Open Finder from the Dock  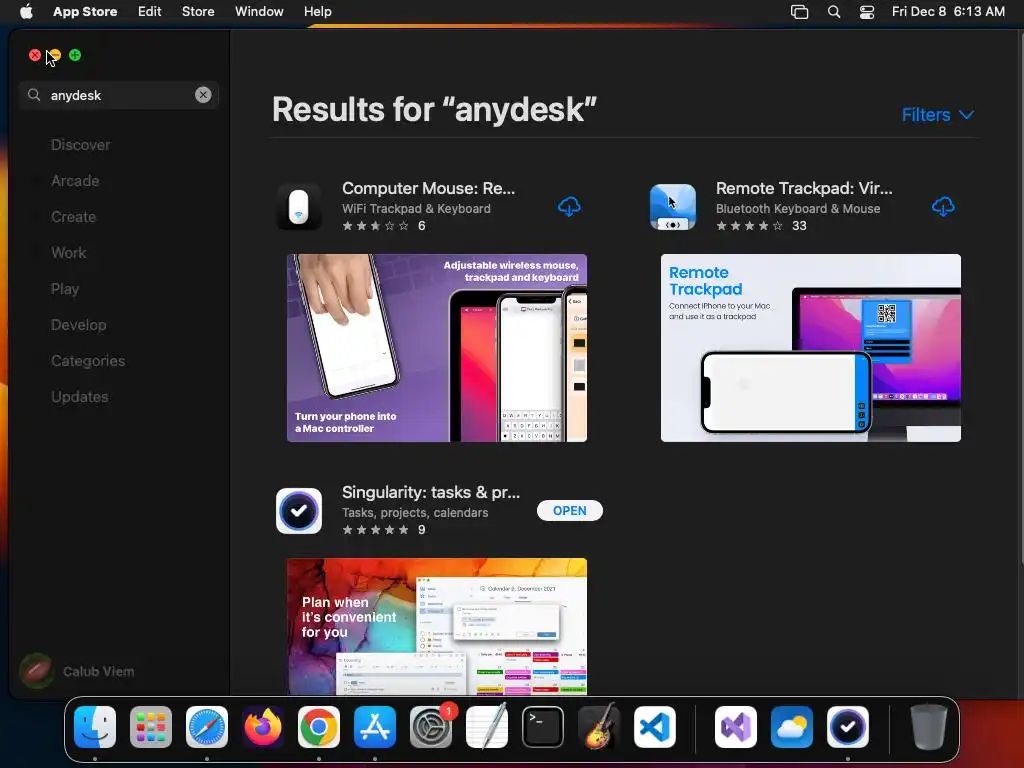95,727
